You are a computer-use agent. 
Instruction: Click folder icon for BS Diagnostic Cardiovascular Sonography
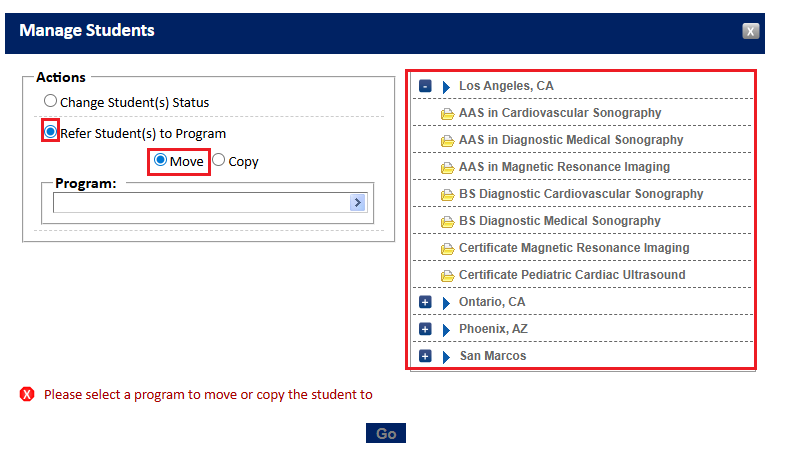[x=447, y=195]
